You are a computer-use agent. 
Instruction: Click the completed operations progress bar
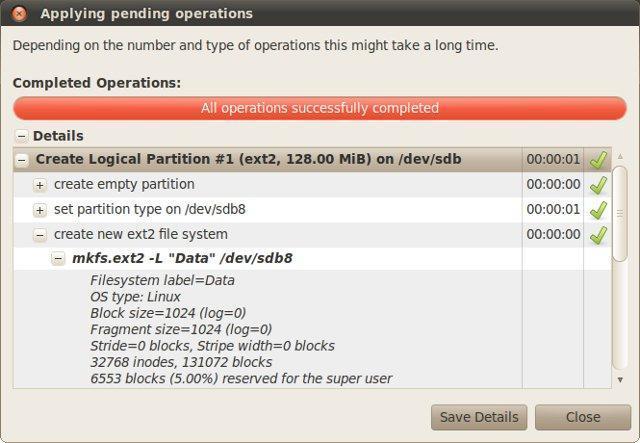pyautogui.click(x=319, y=108)
